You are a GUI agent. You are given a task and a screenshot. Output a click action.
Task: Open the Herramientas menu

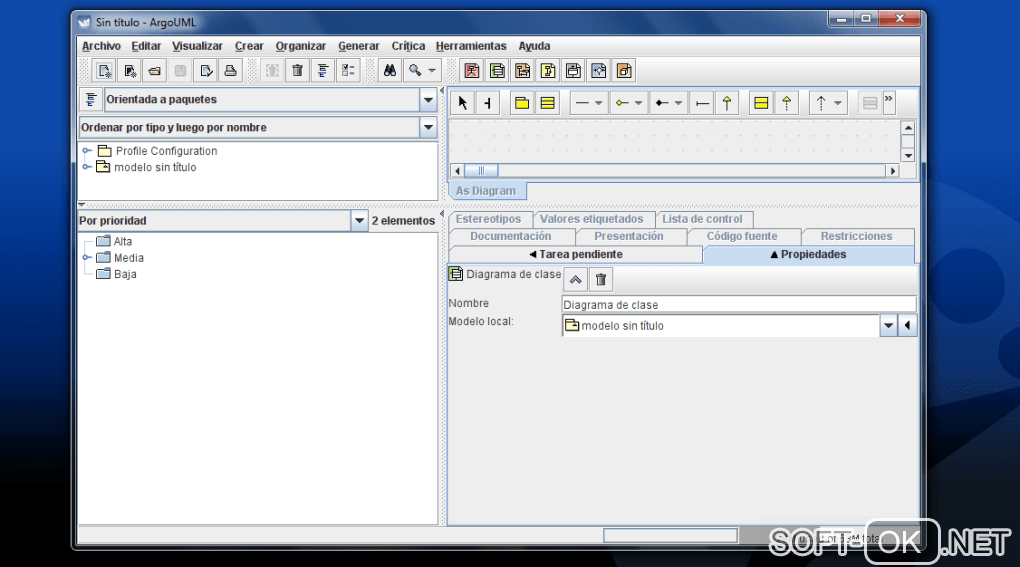click(471, 46)
